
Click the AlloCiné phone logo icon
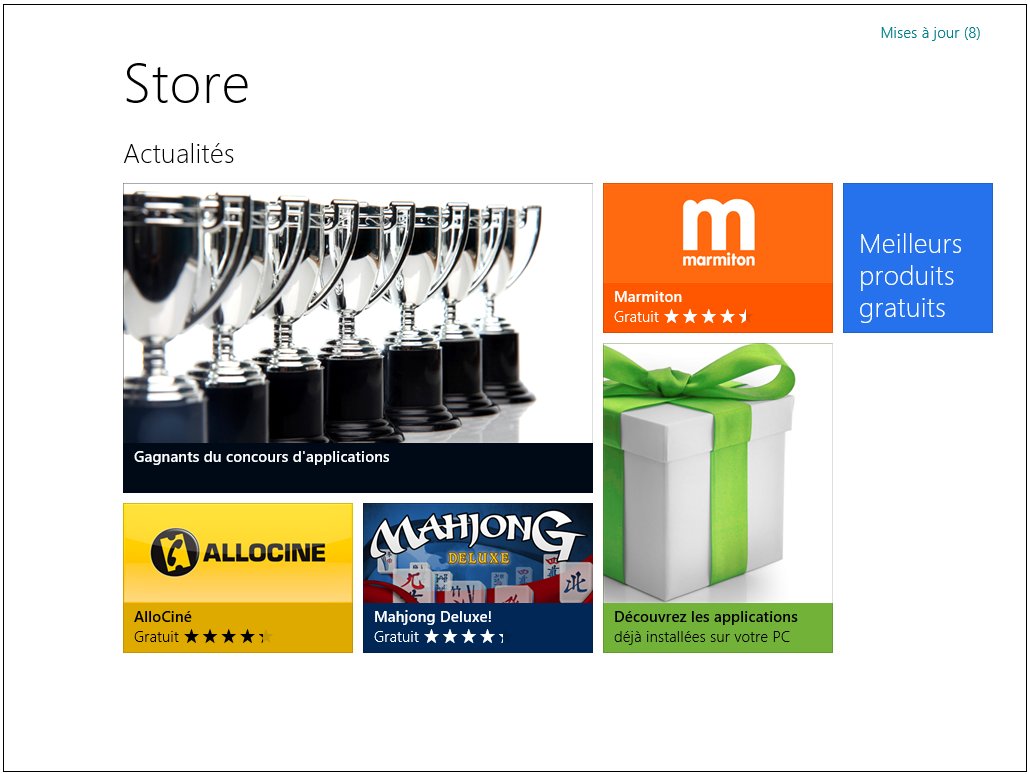point(174,552)
